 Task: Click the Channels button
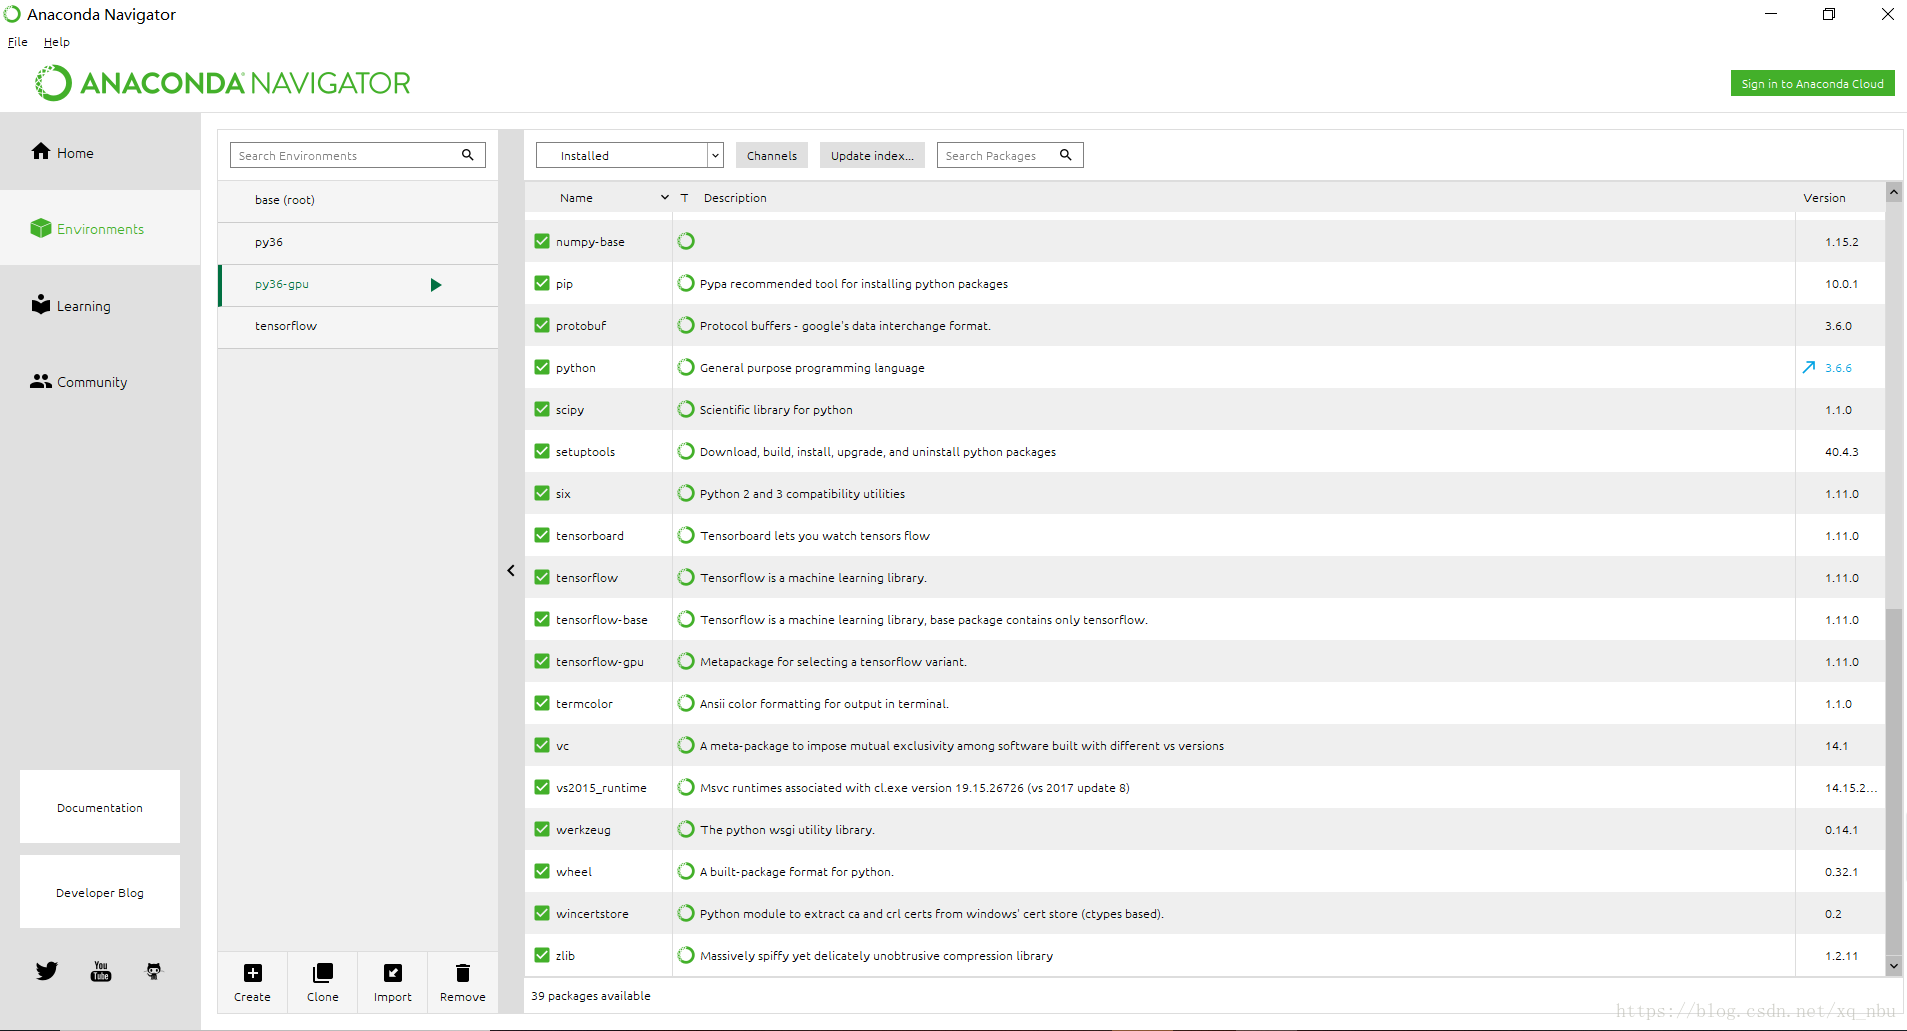coord(772,155)
